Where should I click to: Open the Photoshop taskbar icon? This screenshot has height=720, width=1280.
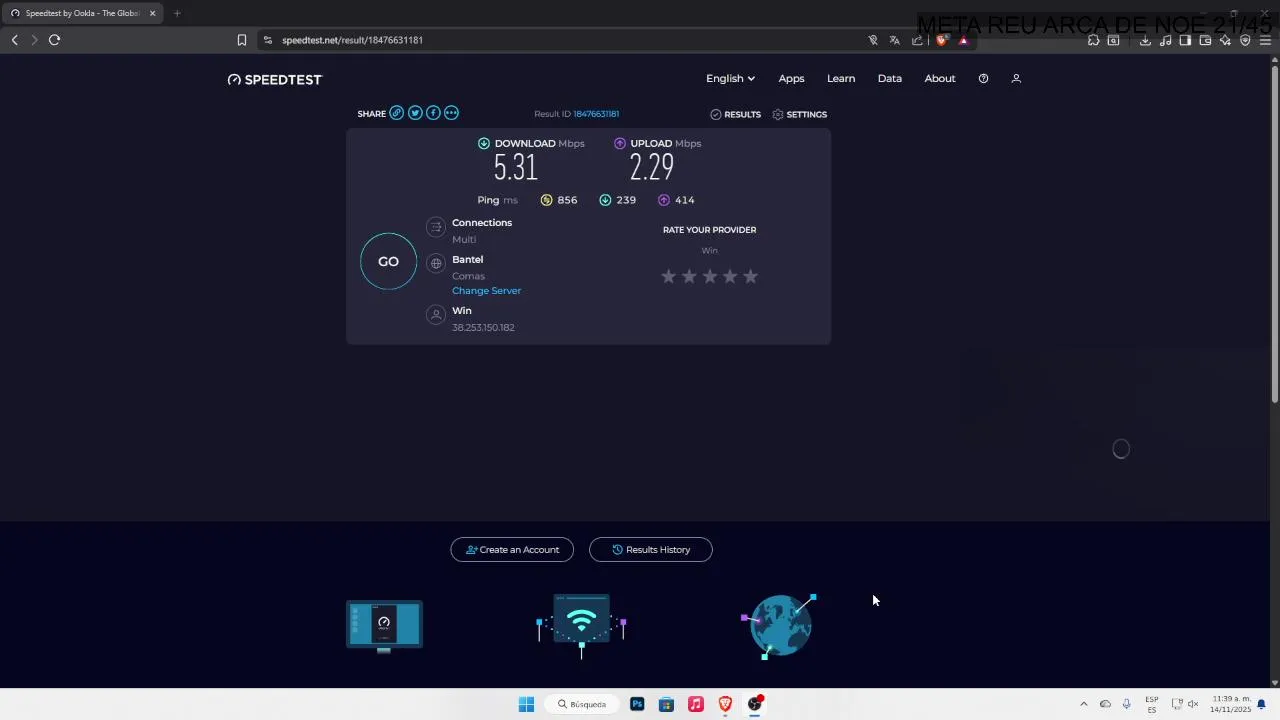pyautogui.click(x=637, y=704)
